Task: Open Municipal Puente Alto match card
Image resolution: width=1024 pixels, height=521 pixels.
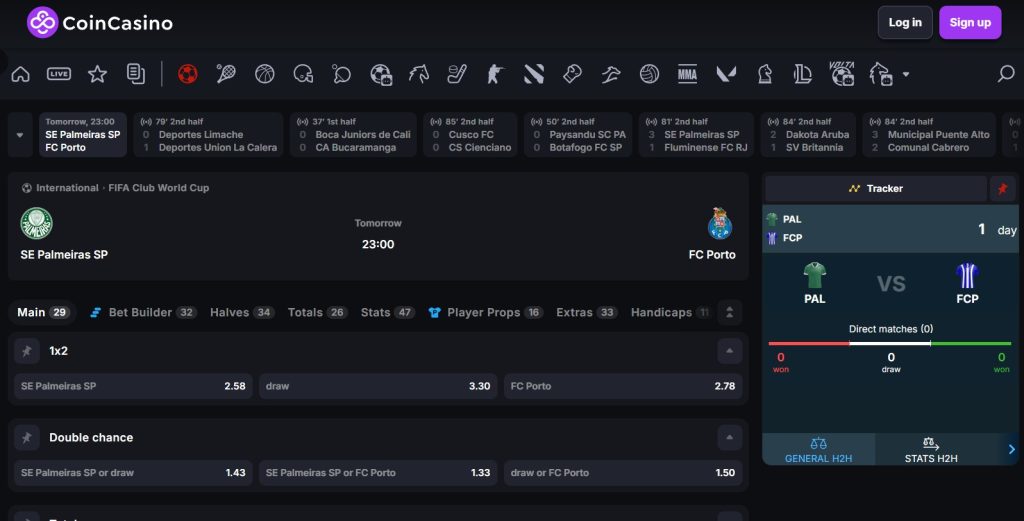Action: pyautogui.click(x=929, y=135)
